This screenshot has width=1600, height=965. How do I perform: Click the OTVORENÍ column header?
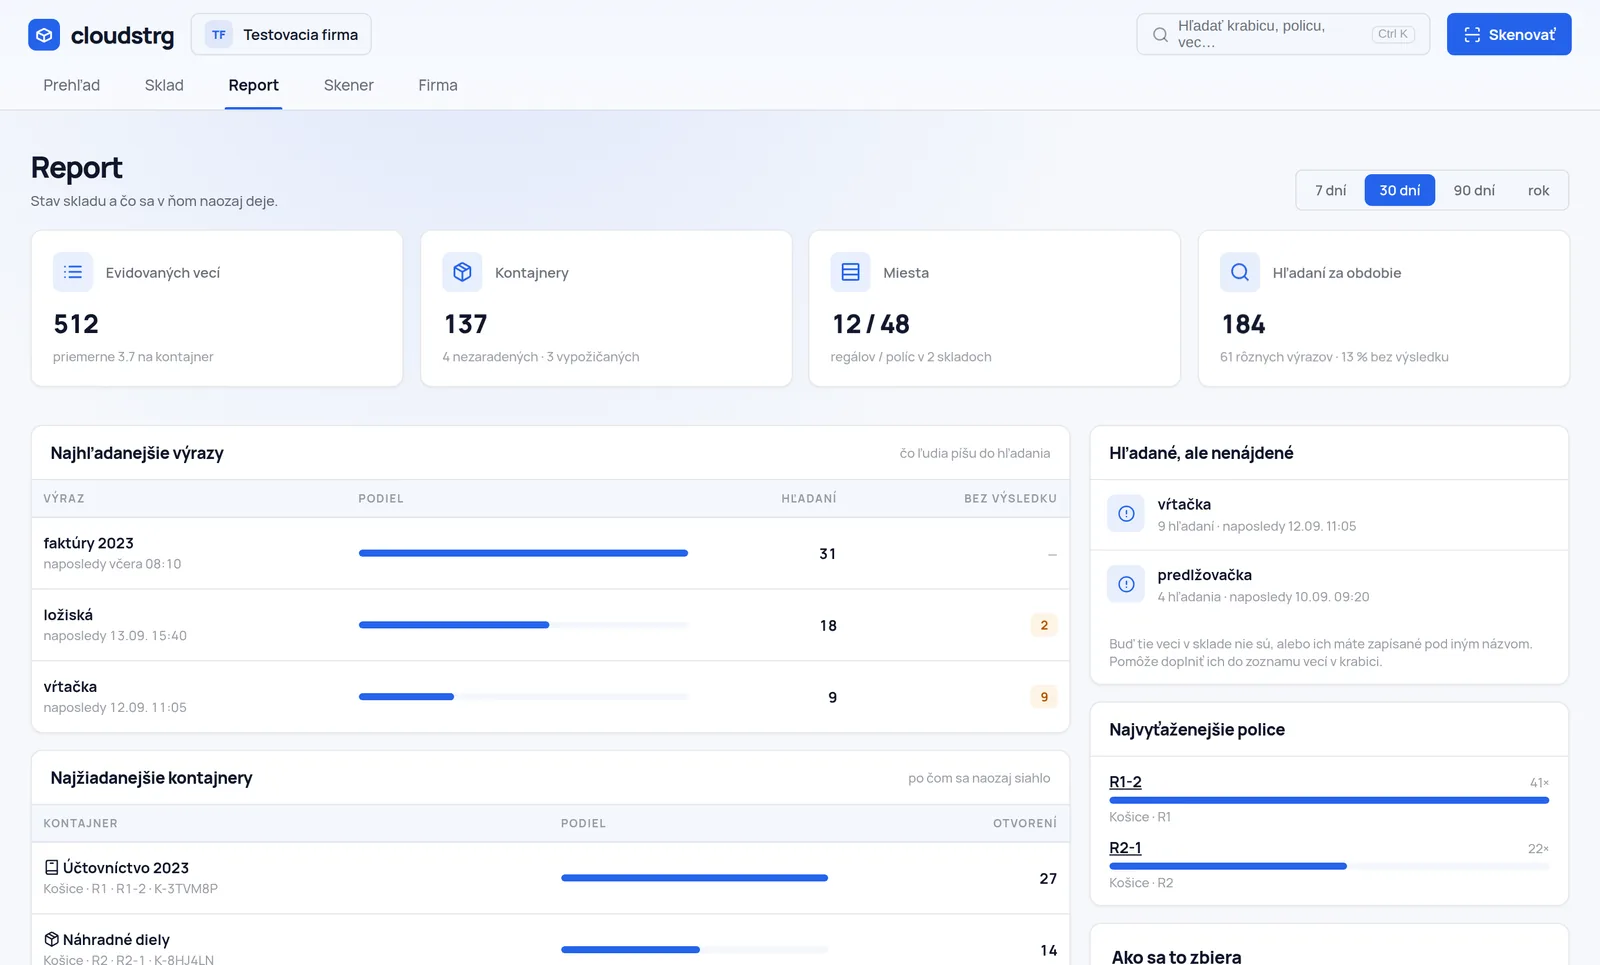[1025, 823]
